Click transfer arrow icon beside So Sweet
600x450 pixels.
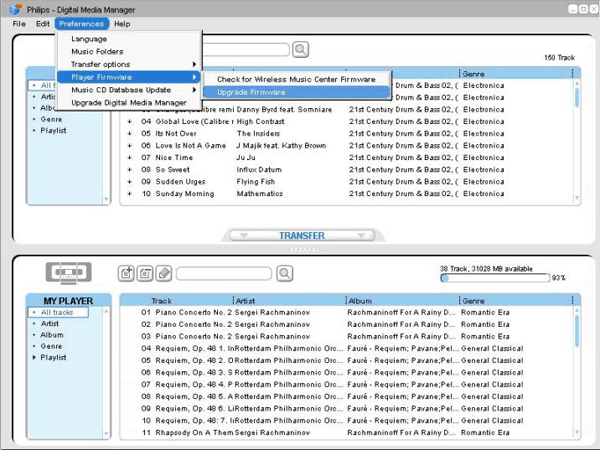pos(130,170)
